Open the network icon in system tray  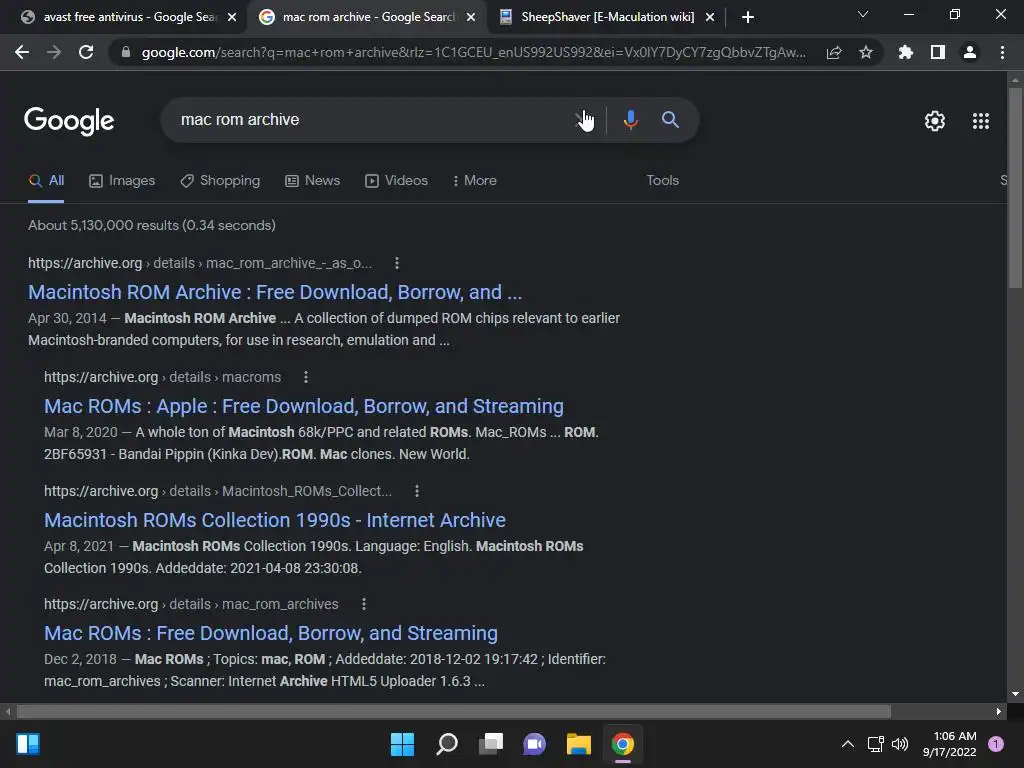coord(875,744)
